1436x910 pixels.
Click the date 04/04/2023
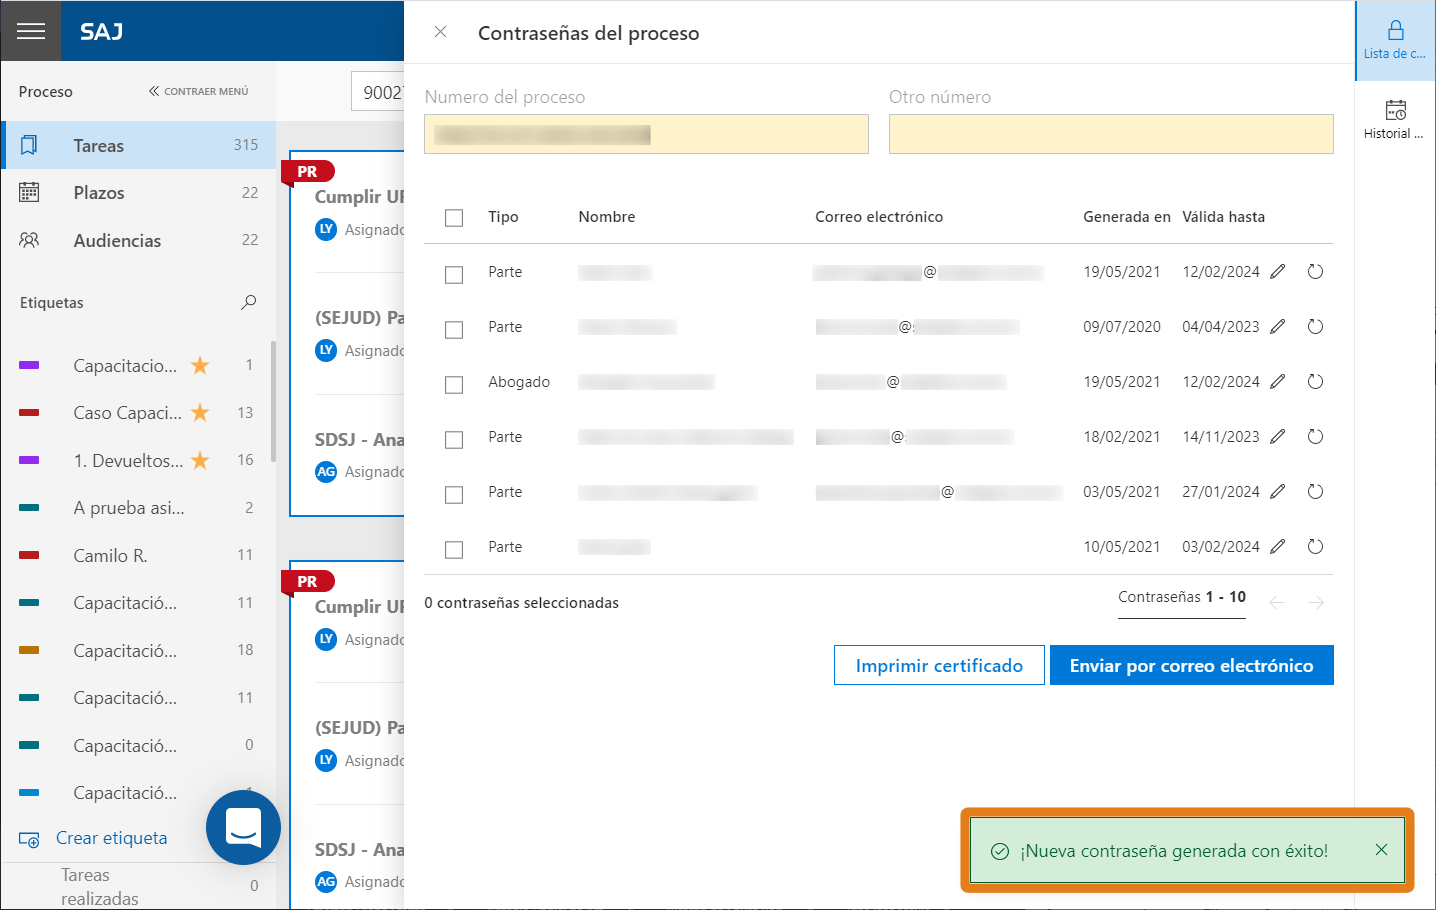(x=1220, y=327)
